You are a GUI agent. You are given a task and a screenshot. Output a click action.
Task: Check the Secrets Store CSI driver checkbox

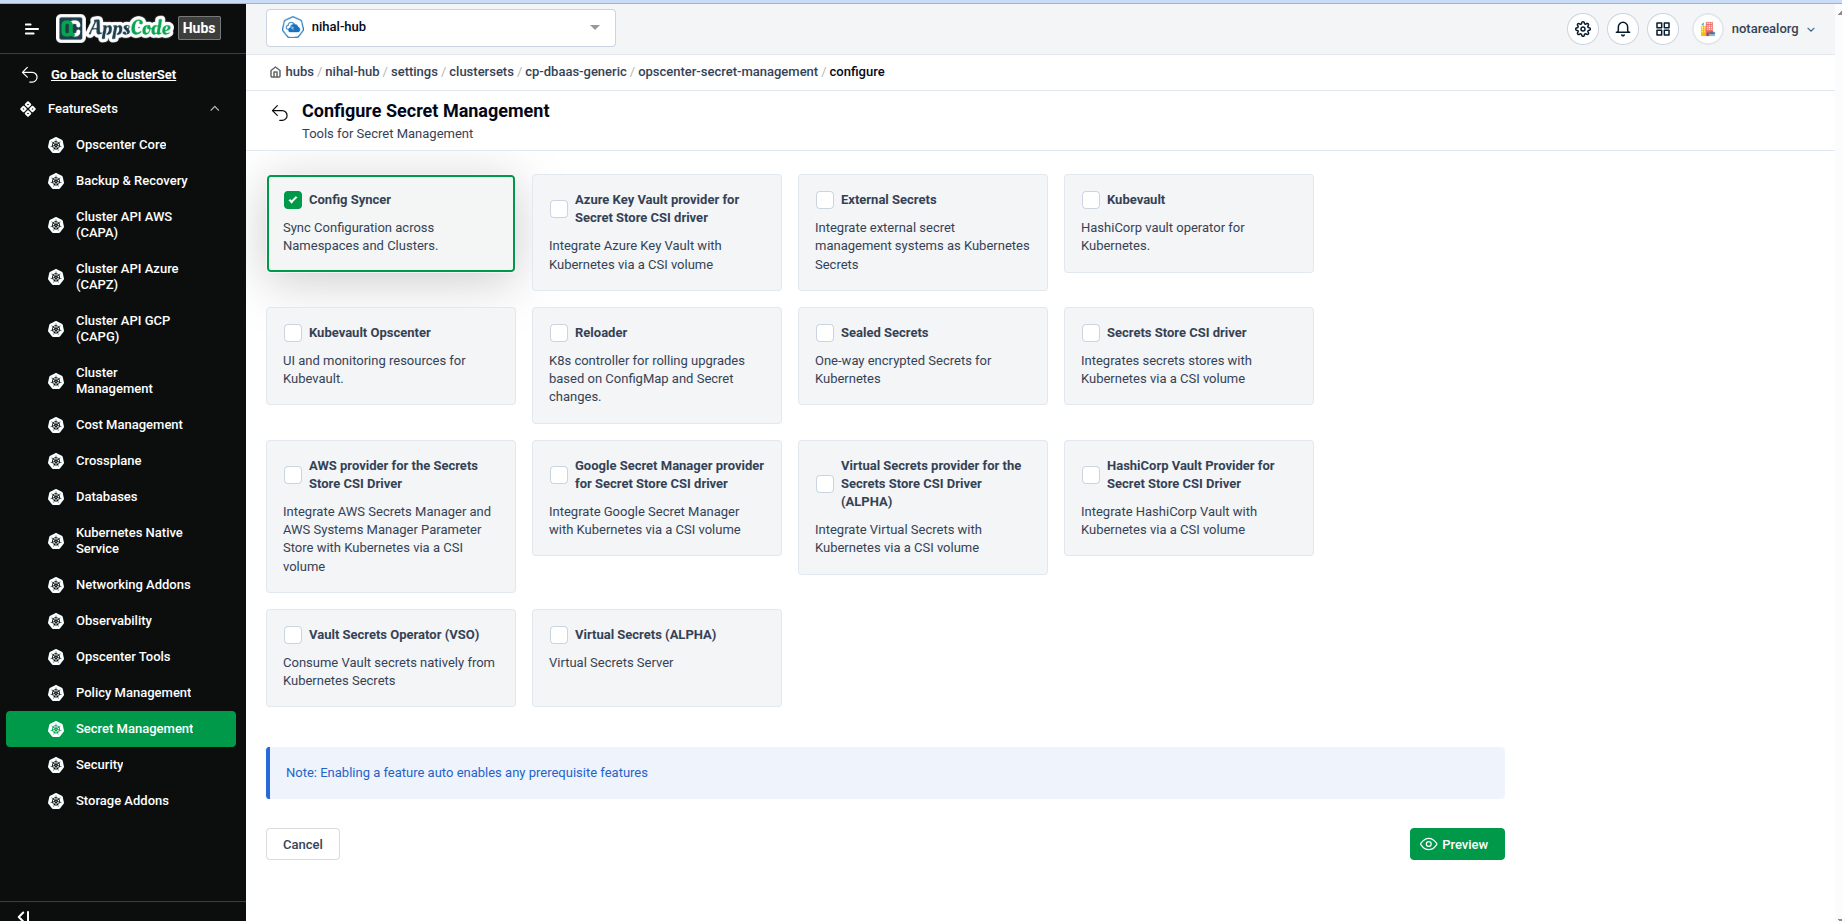point(1091,333)
